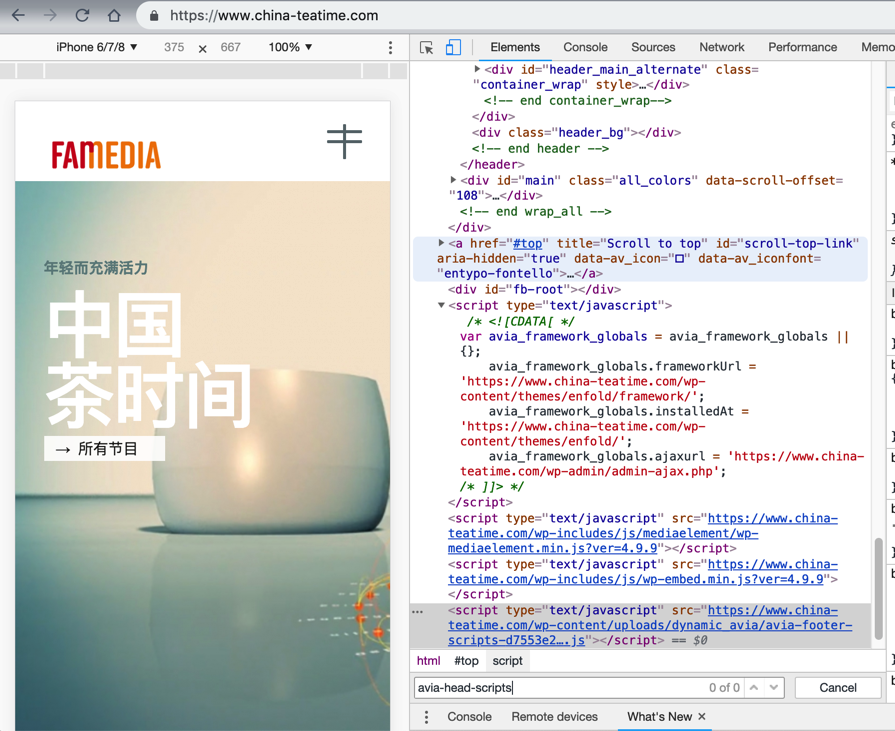Collapse the inline script text/javascript node
This screenshot has height=731, width=895.
click(x=441, y=306)
